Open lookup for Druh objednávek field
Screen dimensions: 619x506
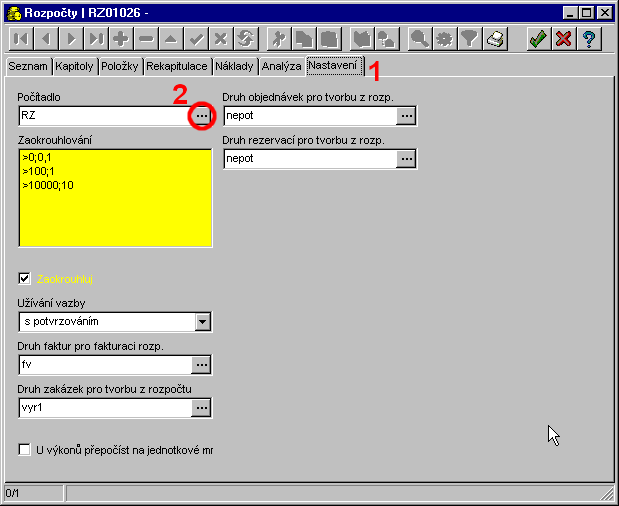tap(406, 116)
